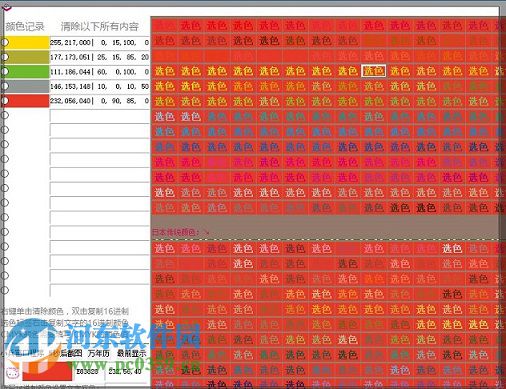Select the radio button beside the gray record

point(5,86)
